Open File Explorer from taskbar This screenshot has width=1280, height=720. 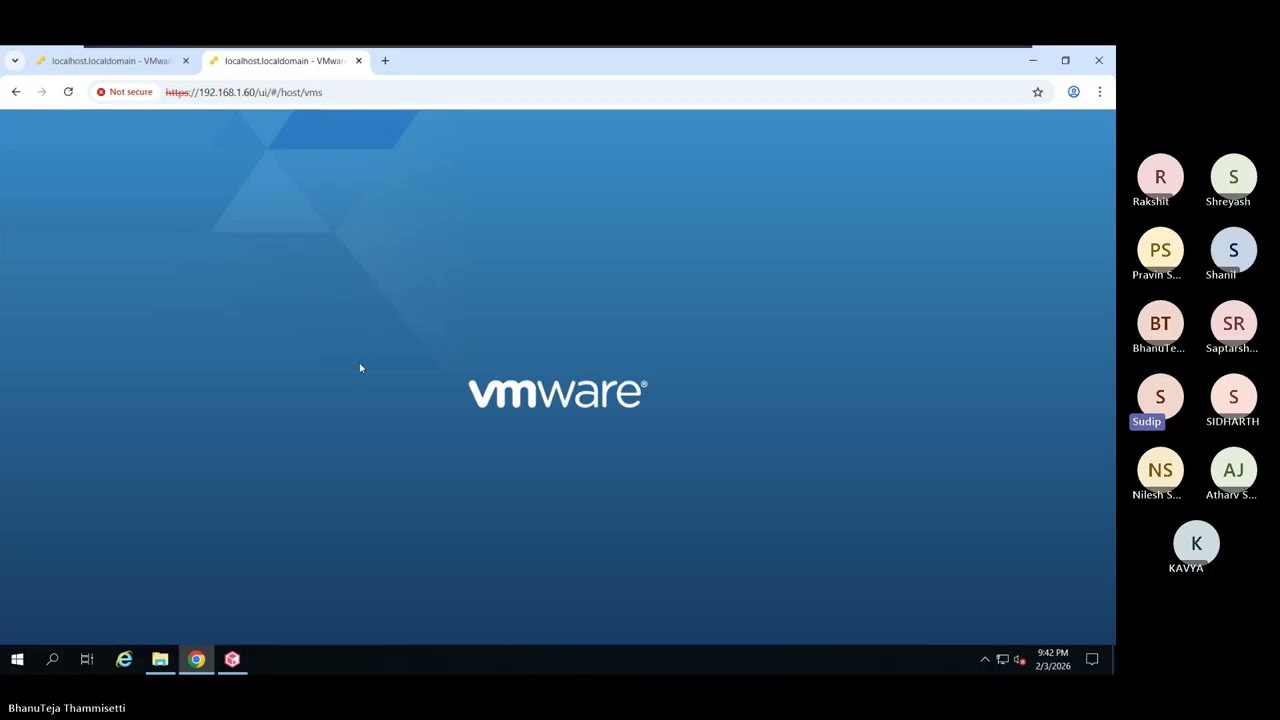[x=160, y=659]
